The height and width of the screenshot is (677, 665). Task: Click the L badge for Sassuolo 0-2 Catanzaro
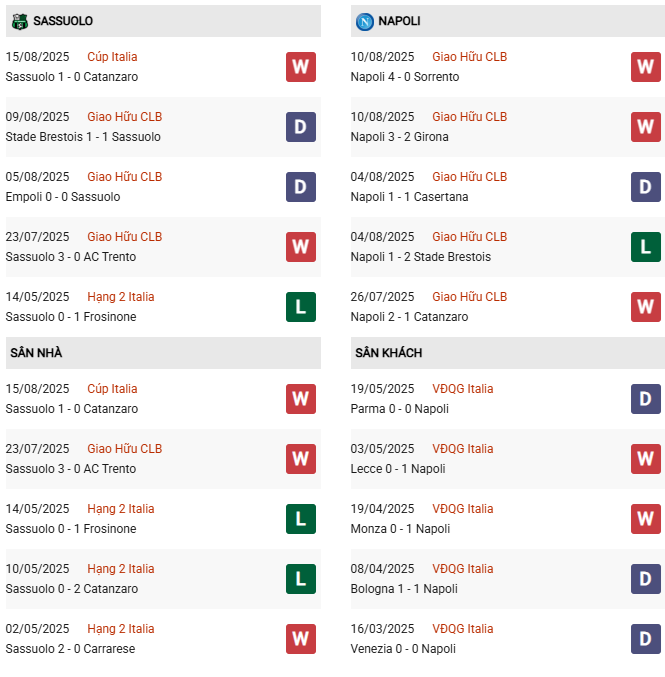(x=300, y=579)
